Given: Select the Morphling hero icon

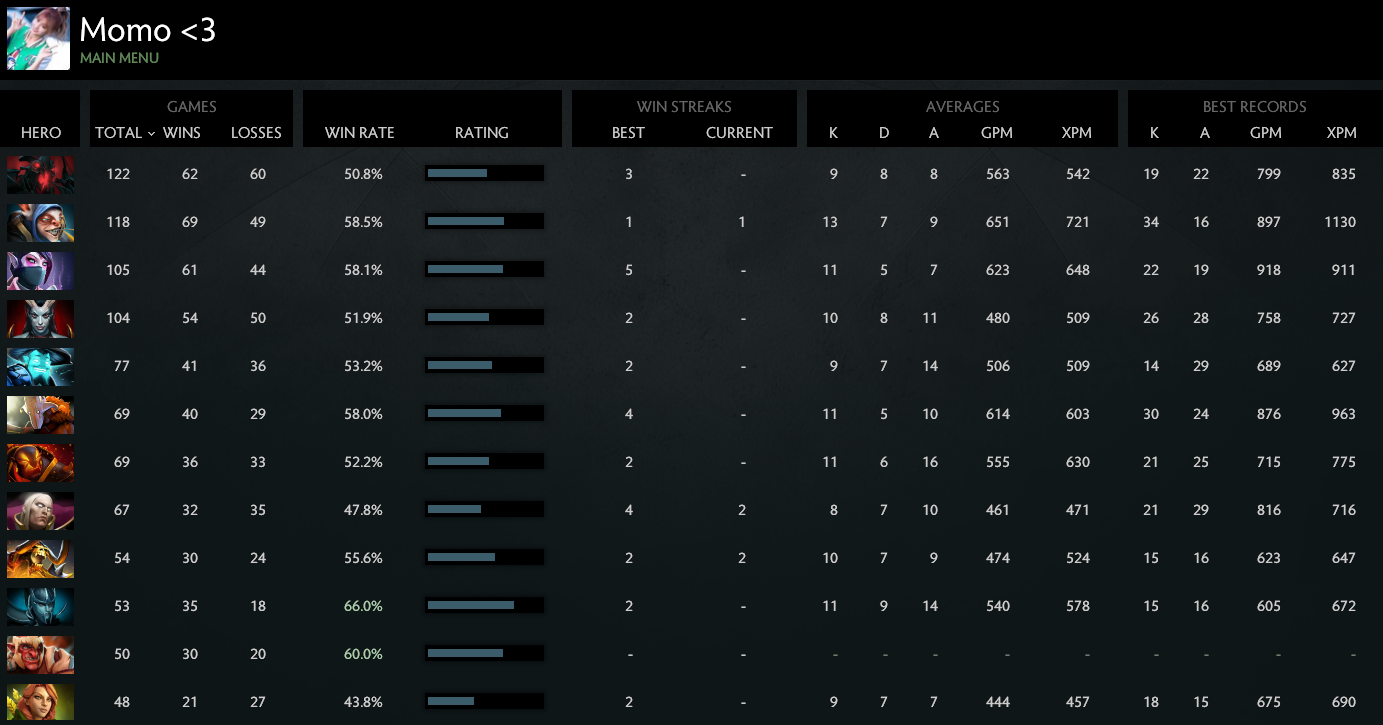Looking at the screenshot, I should 40,366.
